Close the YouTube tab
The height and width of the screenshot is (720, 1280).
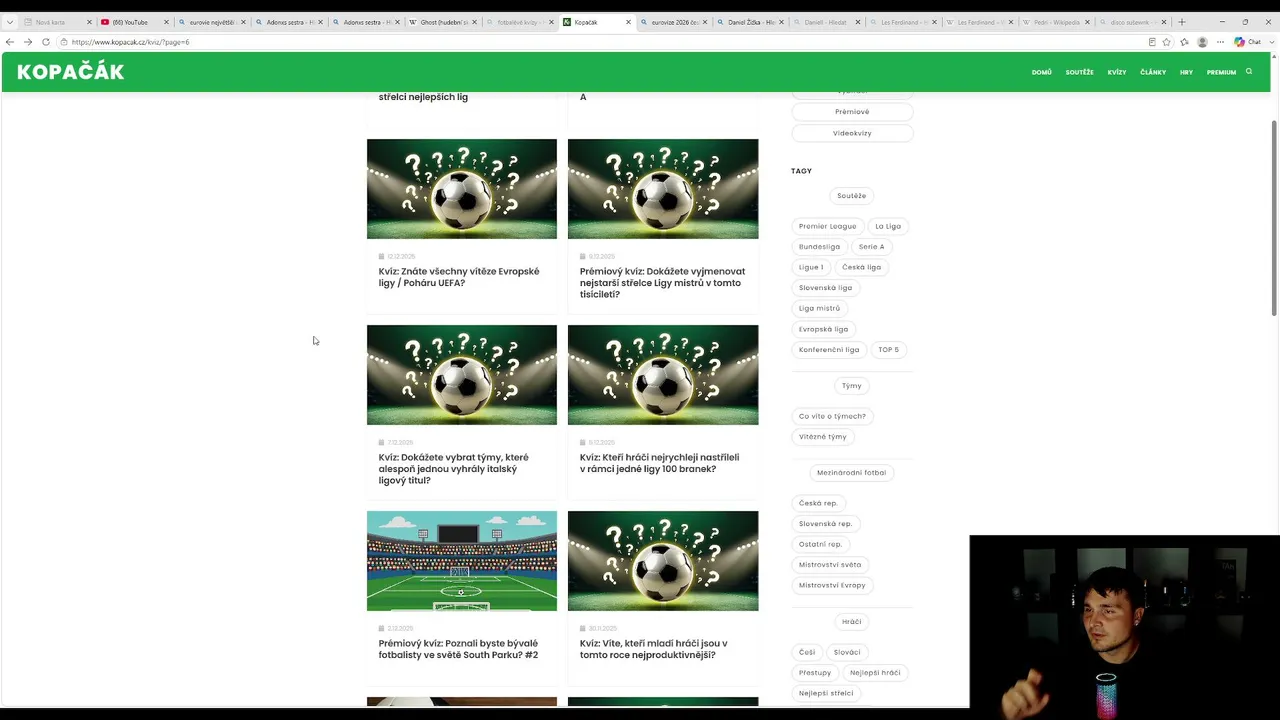tap(165, 22)
